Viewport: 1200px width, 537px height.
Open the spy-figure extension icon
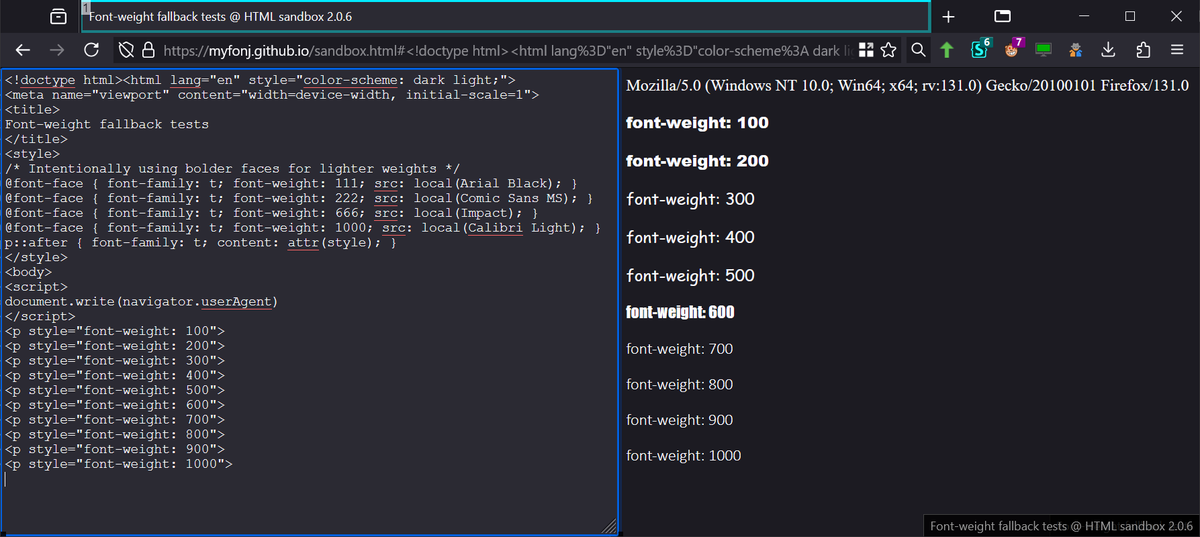coord(1075,50)
